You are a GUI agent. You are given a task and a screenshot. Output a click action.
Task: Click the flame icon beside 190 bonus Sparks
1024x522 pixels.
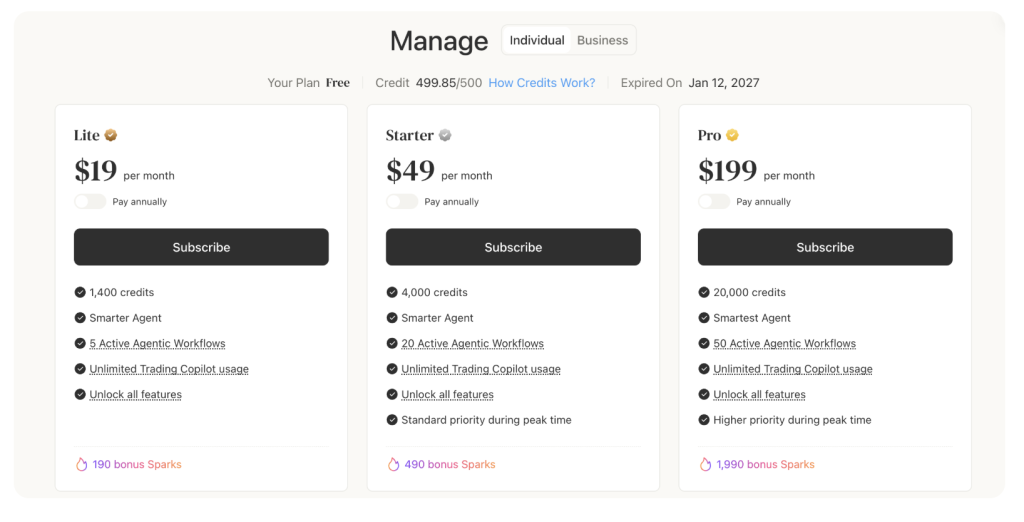(82, 464)
